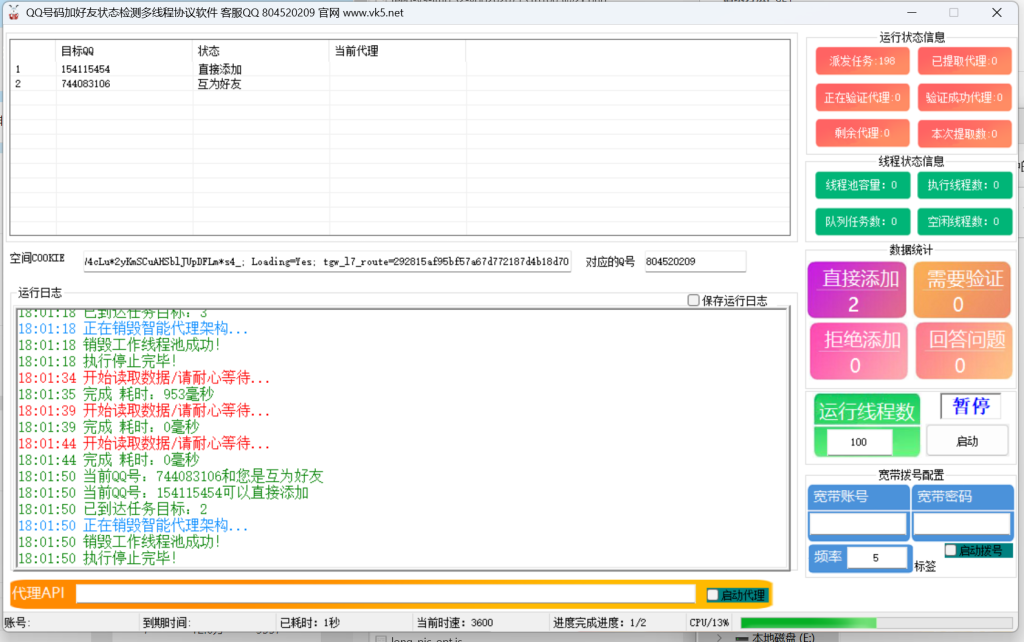Click log line 154115454可以直接添加
Viewport: 1024px width, 642px height.
163,492
